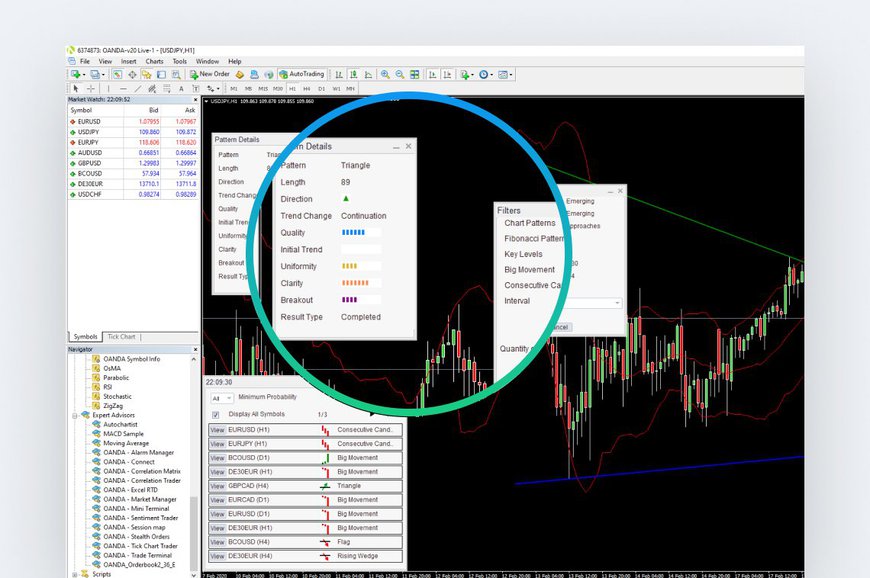Switch to the Tick Chart tab
The width and height of the screenshot is (870, 578).
(x=121, y=337)
